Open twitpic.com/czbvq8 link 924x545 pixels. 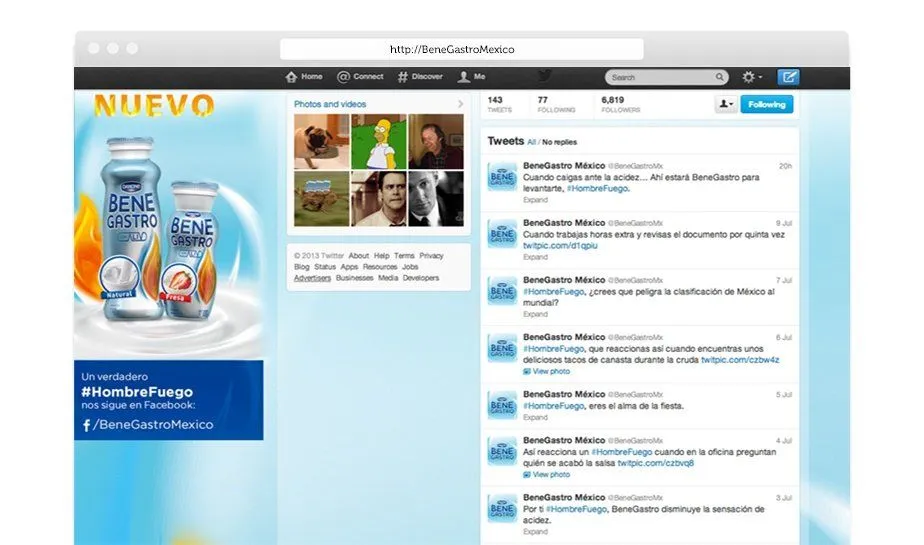tap(655, 463)
